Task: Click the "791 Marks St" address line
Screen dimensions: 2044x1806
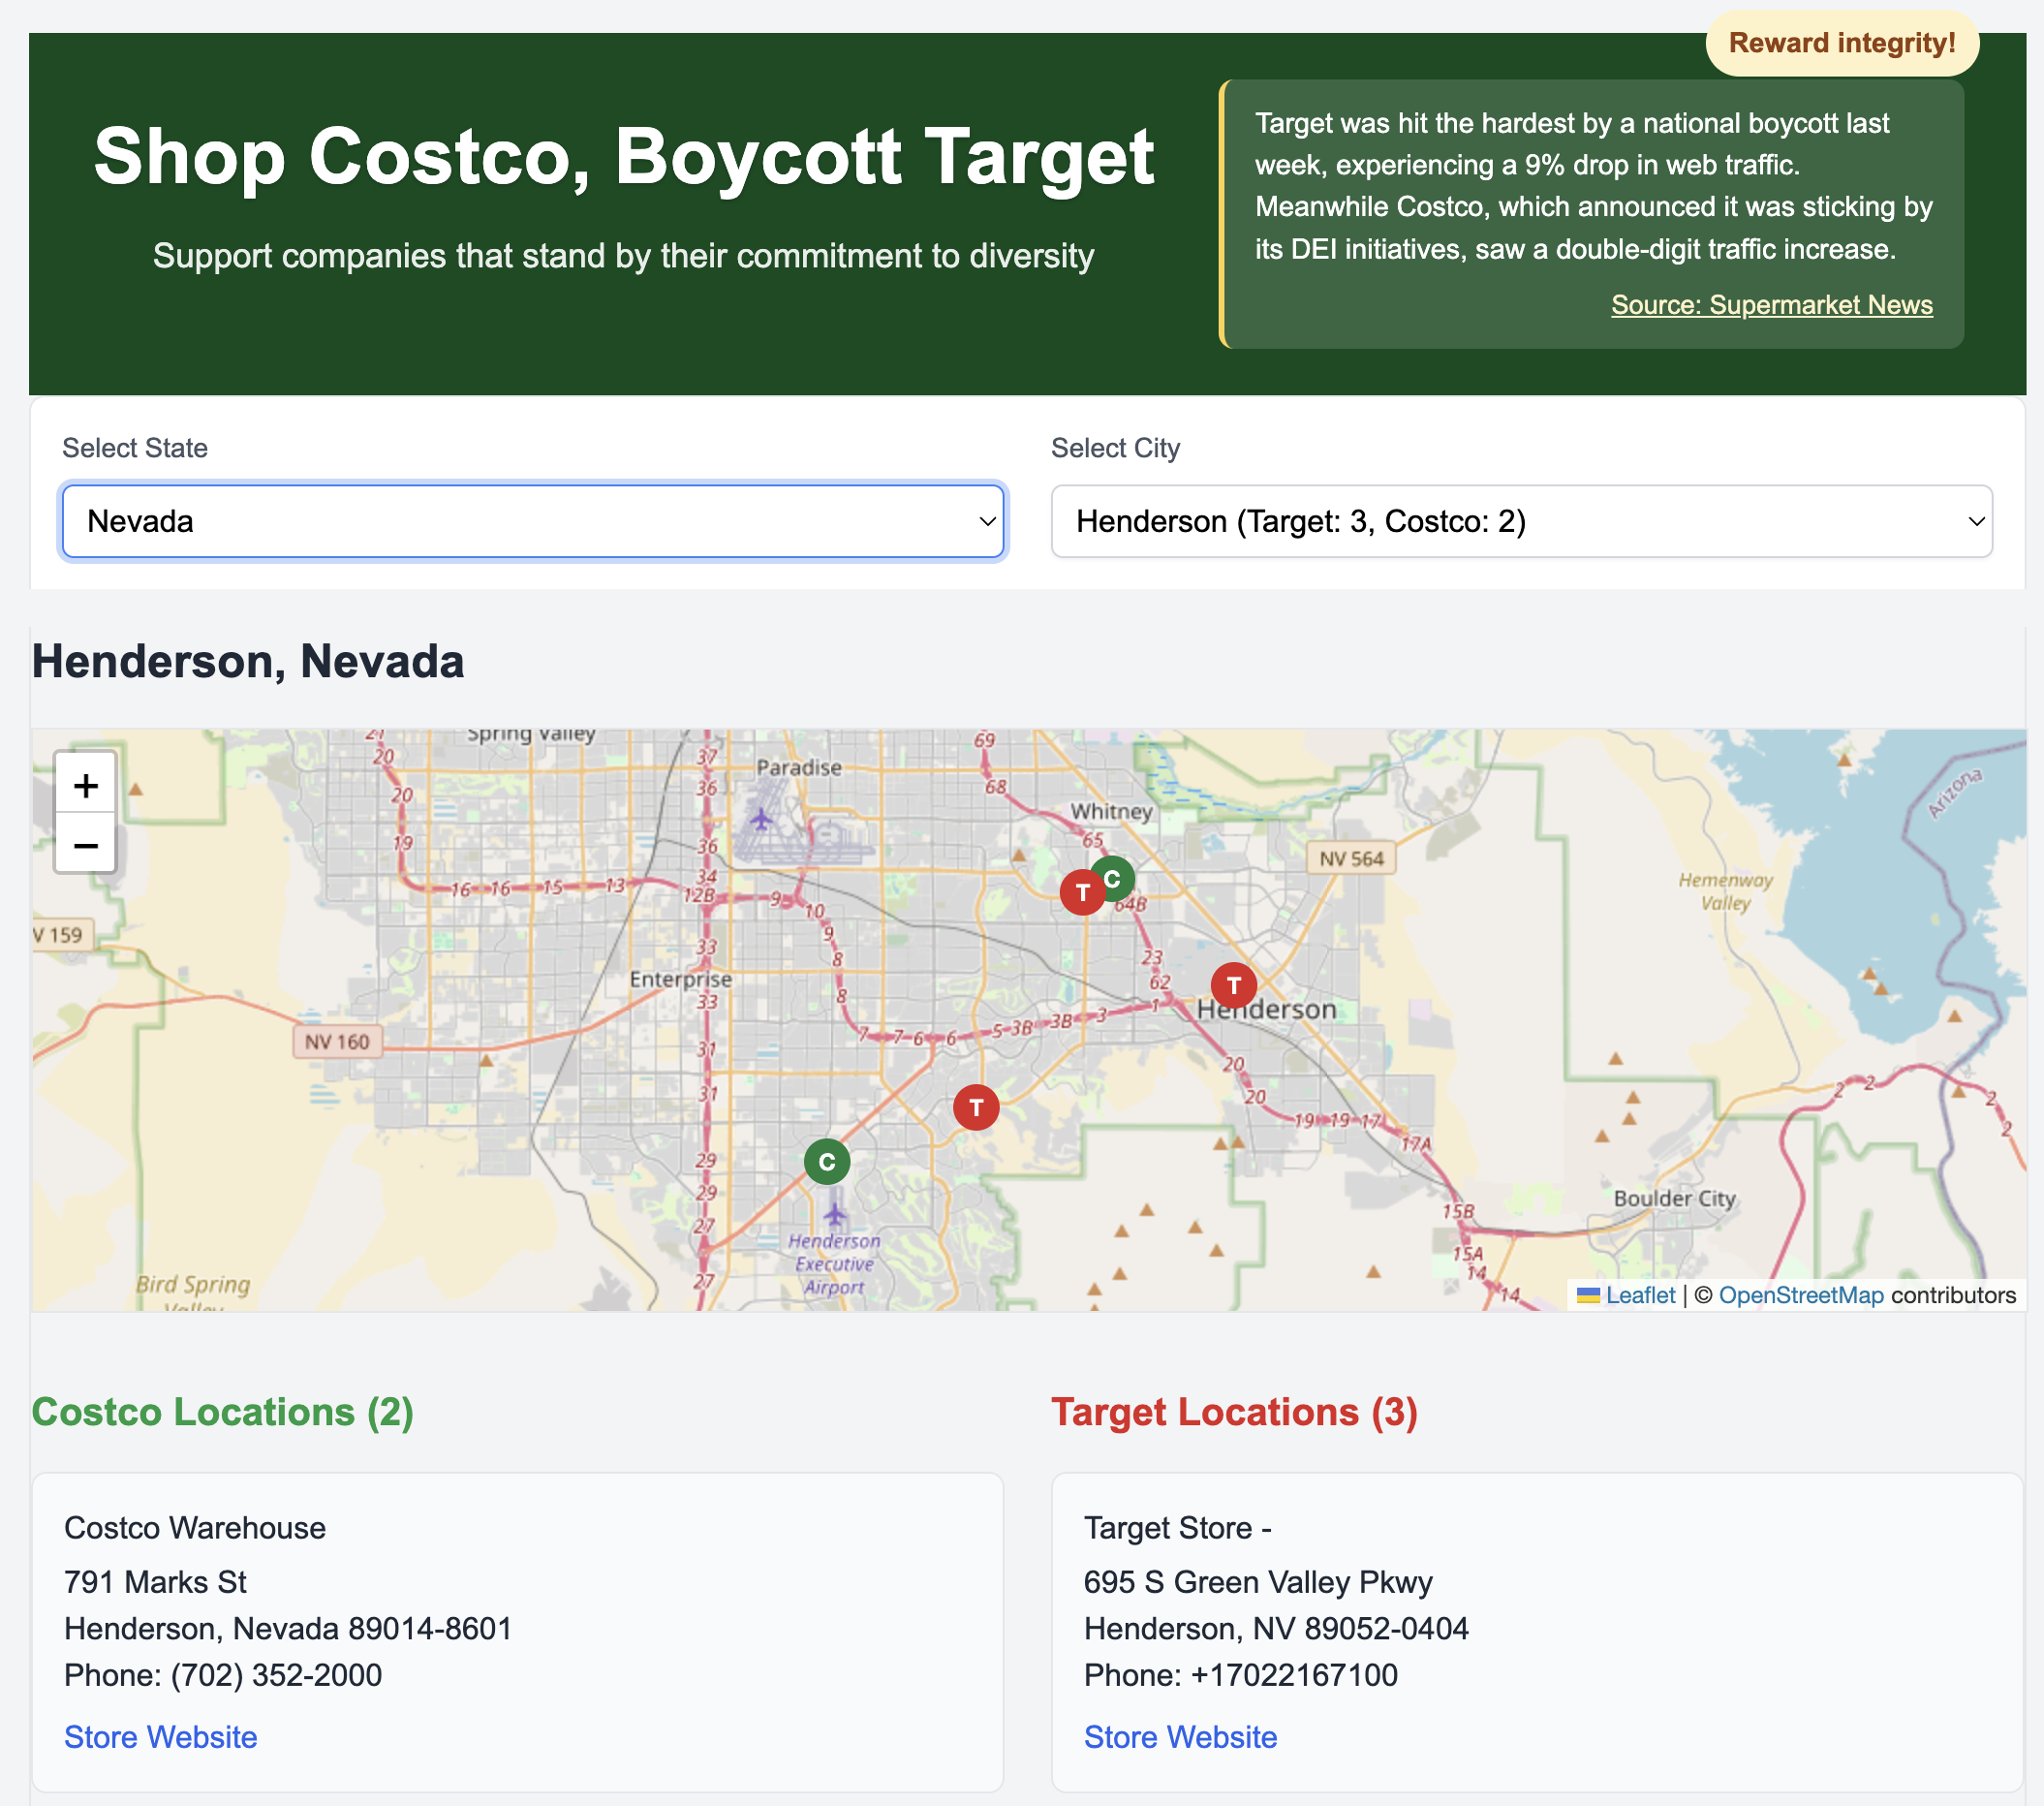Action: (155, 1582)
